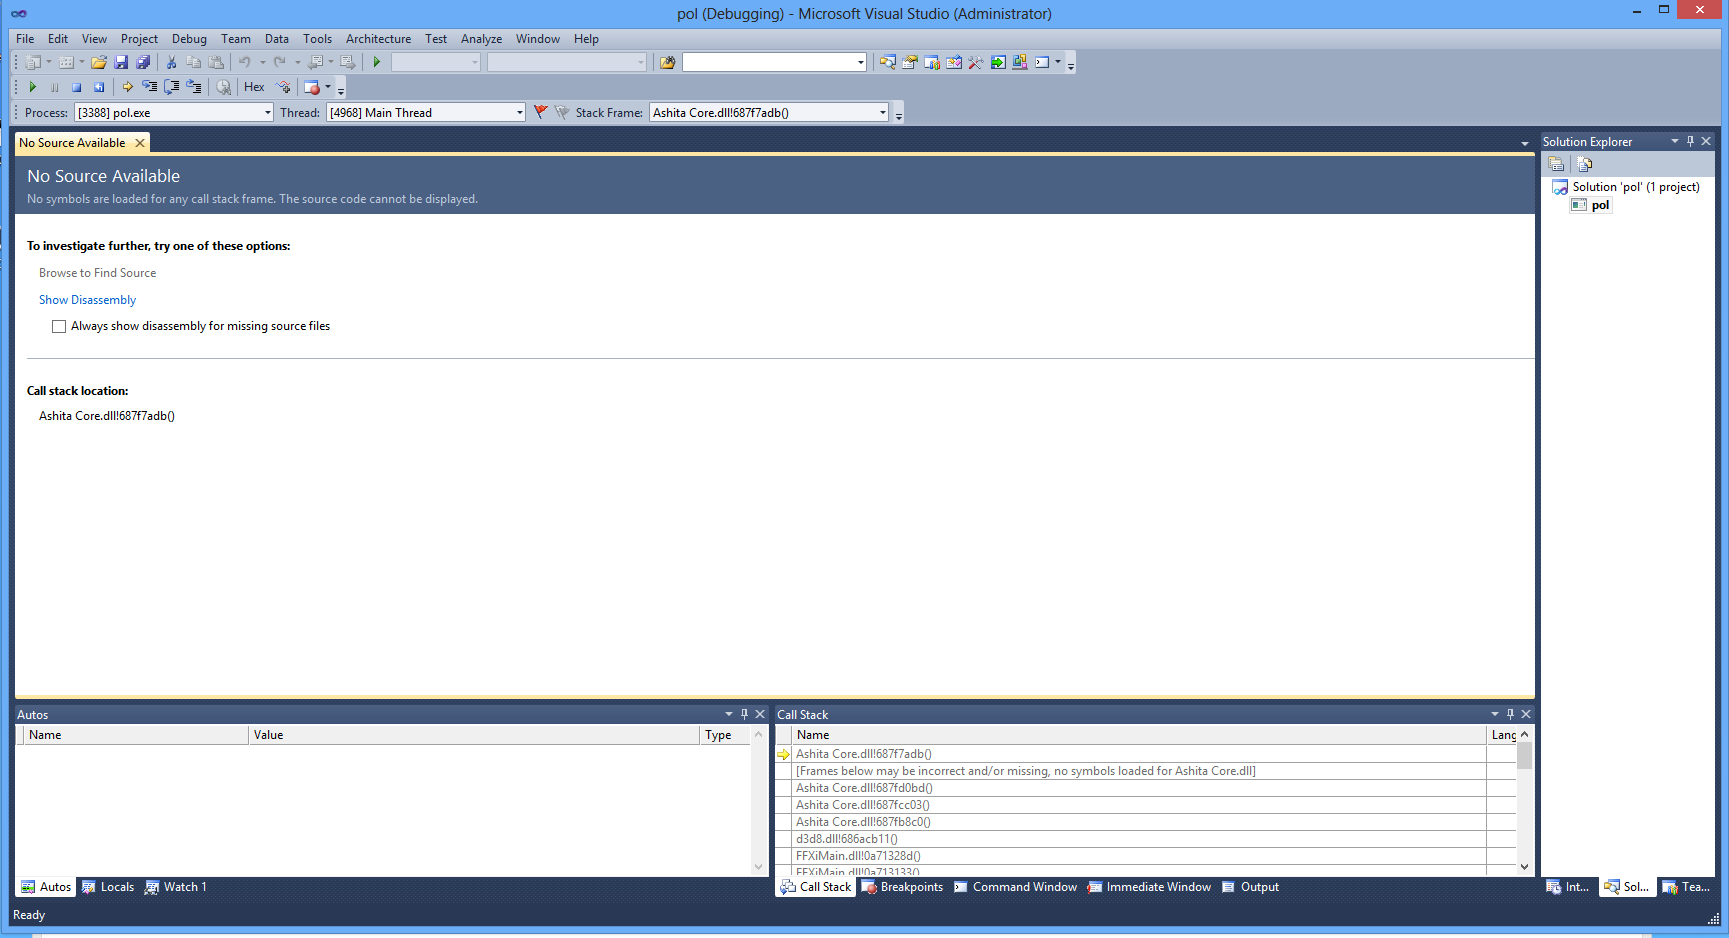Click the Step Into icon
This screenshot has height=938, width=1729.
tap(149, 87)
